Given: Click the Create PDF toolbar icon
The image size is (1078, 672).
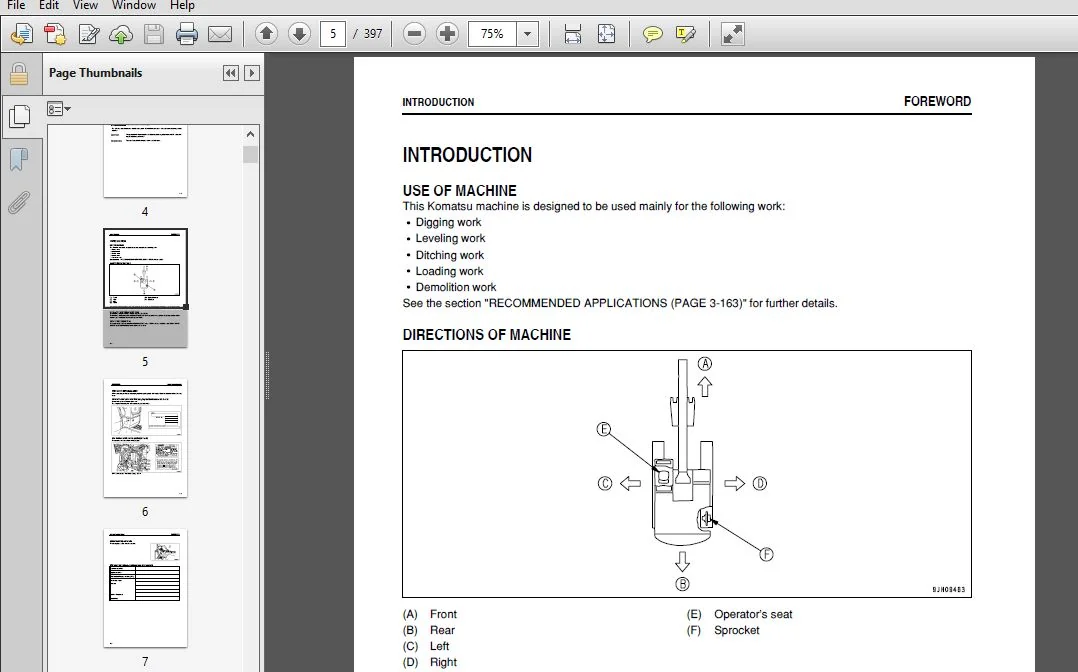Looking at the screenshot, I should pos(55,34).
